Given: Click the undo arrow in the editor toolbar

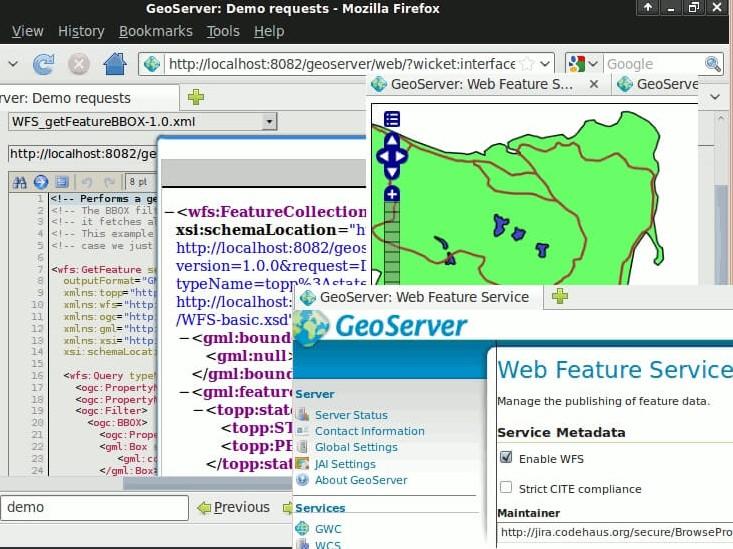Looking at the screenshot, I should click(x=86, y=182).
